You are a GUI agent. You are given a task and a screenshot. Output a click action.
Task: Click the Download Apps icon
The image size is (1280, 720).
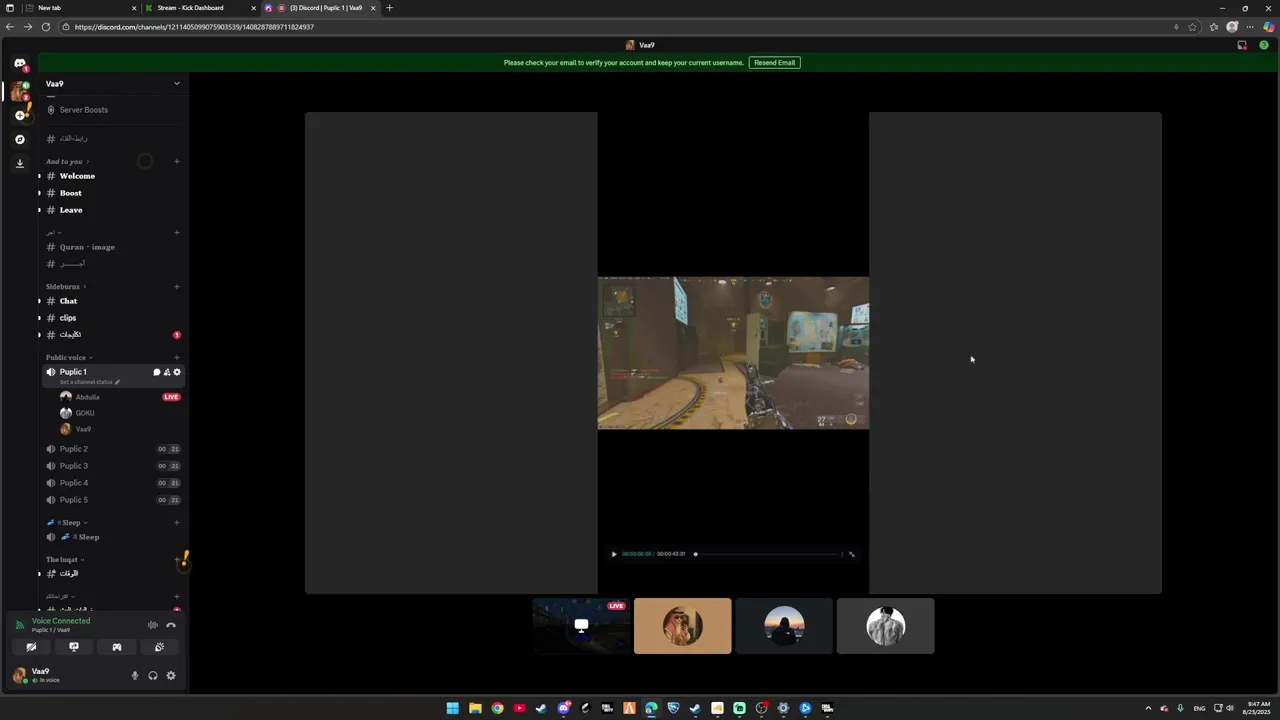click(x=19, y=163)
